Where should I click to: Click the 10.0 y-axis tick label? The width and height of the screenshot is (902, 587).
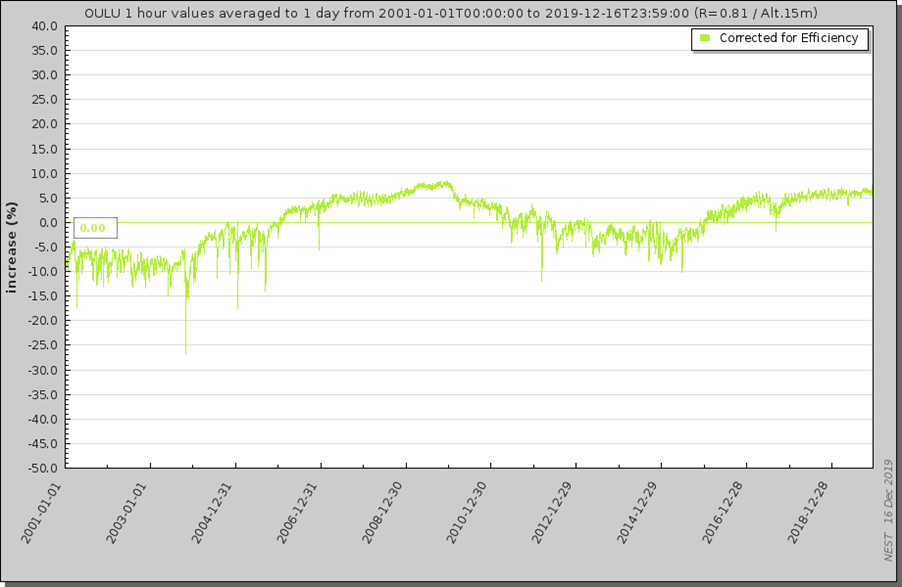coord(44,174)
